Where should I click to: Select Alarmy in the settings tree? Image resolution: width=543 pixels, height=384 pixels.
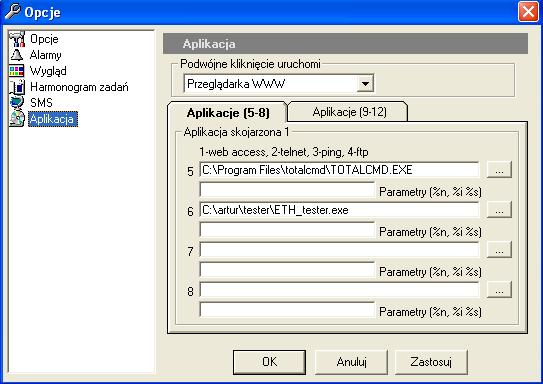click(45, 55)
